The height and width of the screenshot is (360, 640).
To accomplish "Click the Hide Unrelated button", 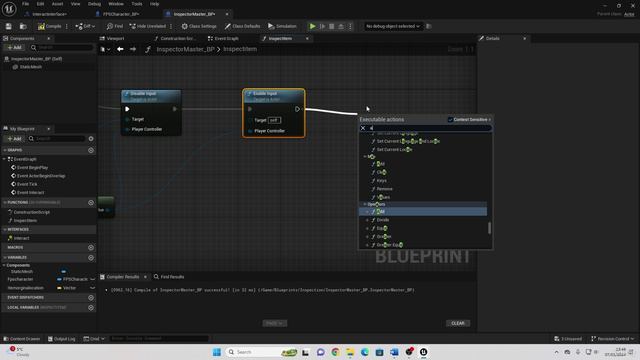I will tap(147, 26).
